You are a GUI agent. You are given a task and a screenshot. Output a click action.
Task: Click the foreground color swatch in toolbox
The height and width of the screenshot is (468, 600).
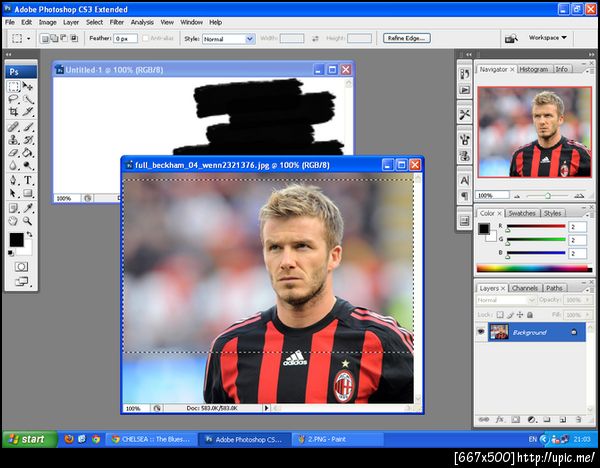(16, 240)
